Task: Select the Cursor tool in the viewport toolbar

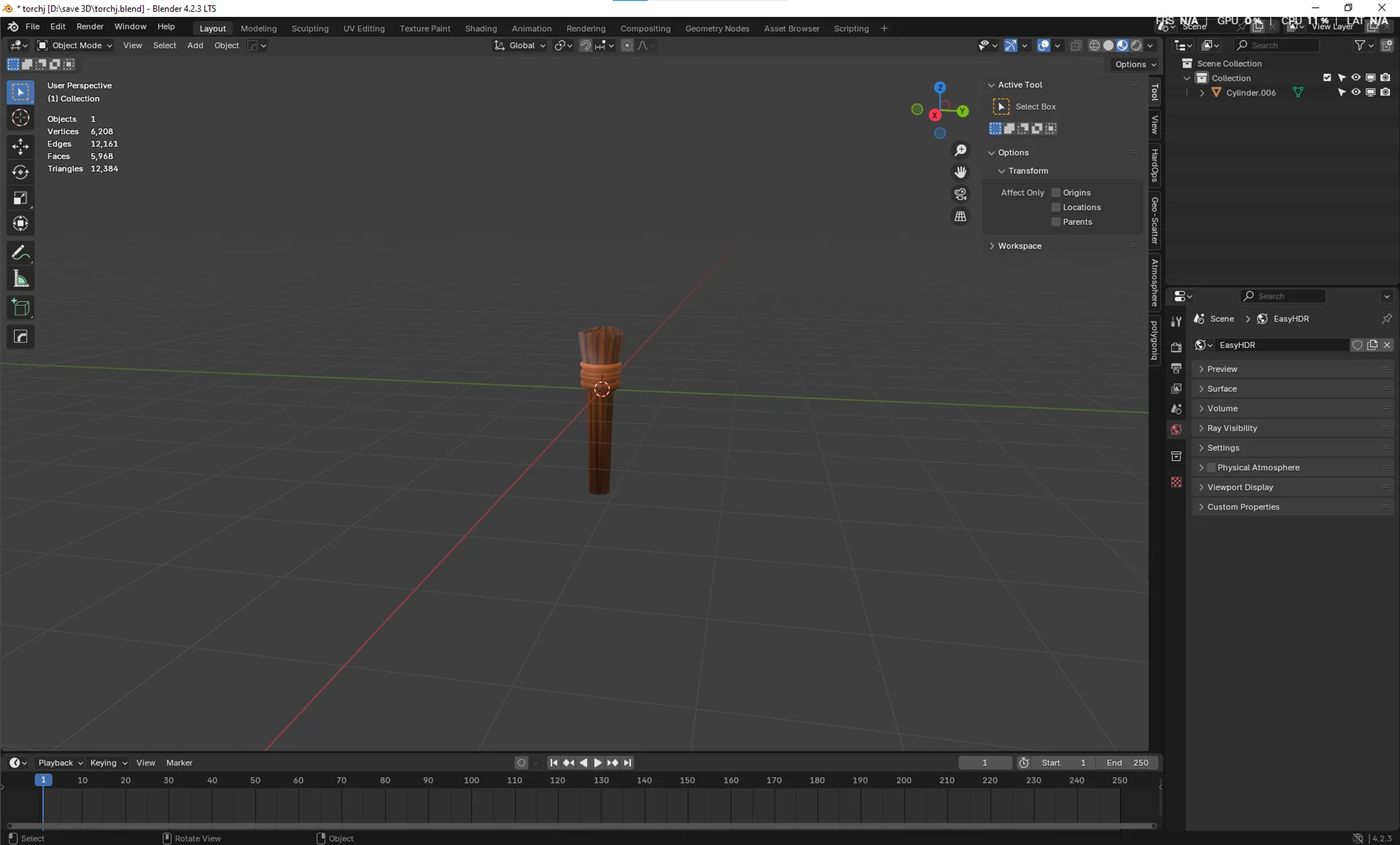Action: tap(20, 118)
